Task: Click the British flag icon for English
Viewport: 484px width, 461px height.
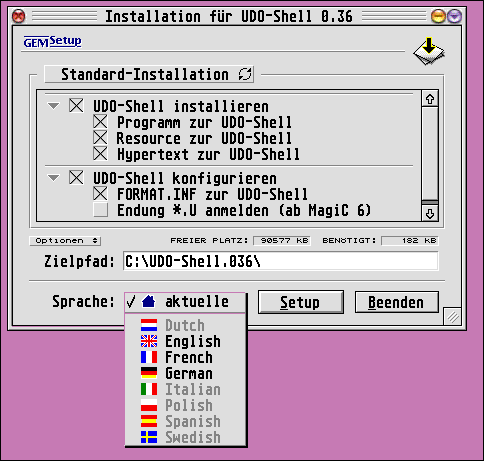Action: (x=149, y=341)
